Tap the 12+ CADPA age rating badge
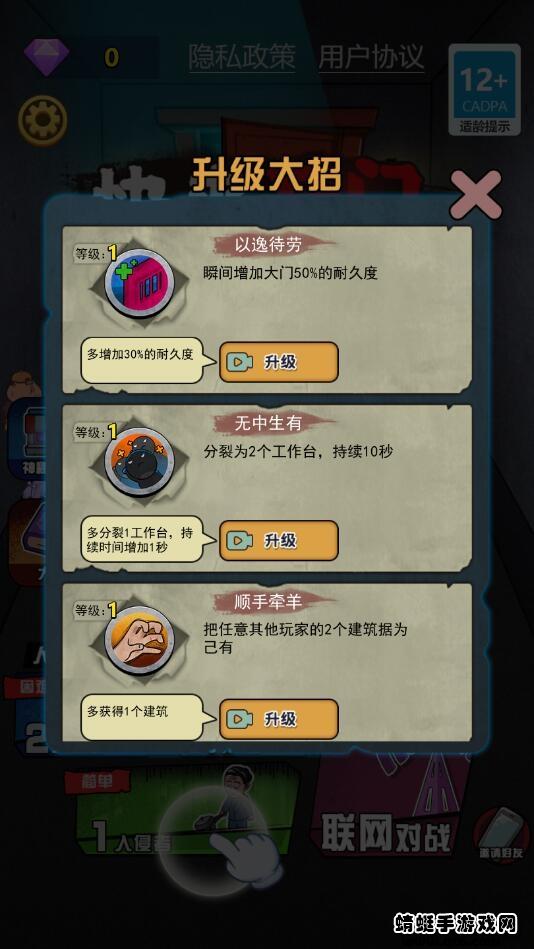 [x=484, y=90]
